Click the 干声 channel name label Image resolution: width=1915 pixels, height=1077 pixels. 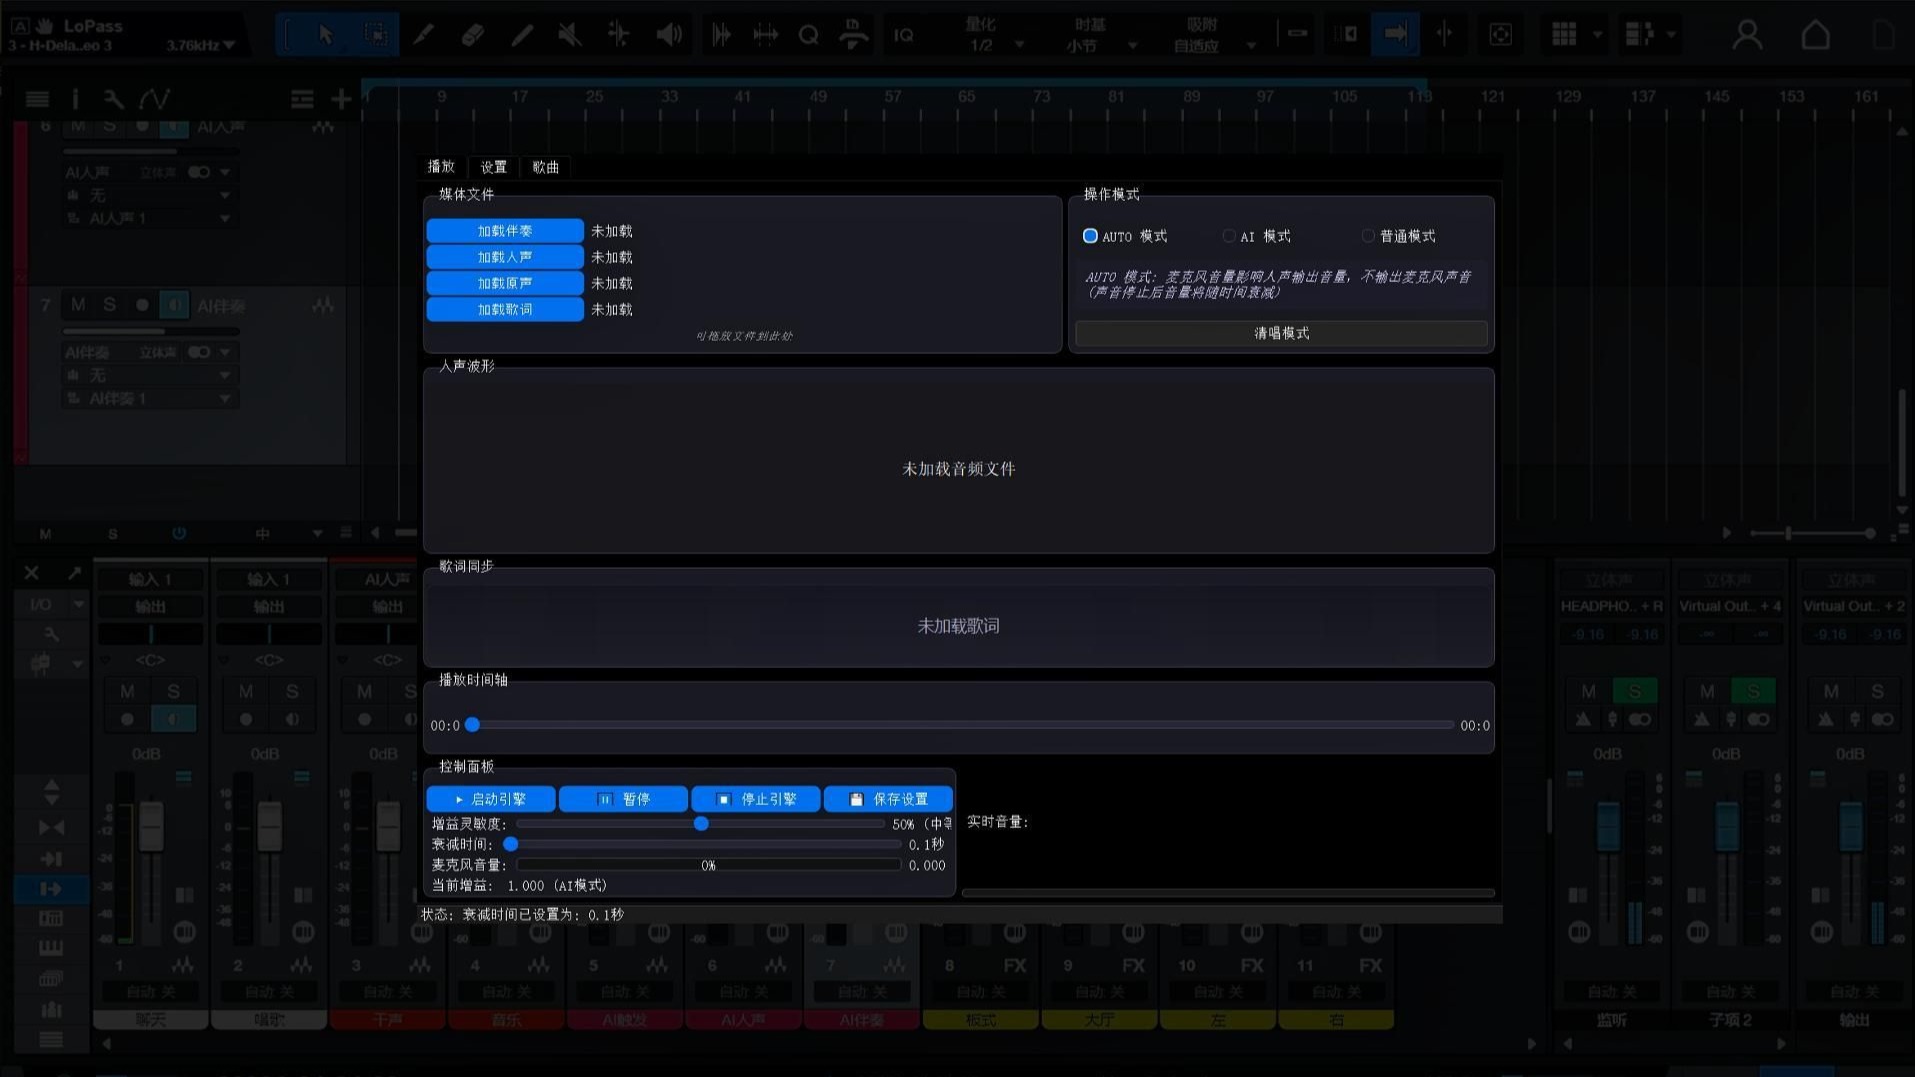coord(387,1020)
